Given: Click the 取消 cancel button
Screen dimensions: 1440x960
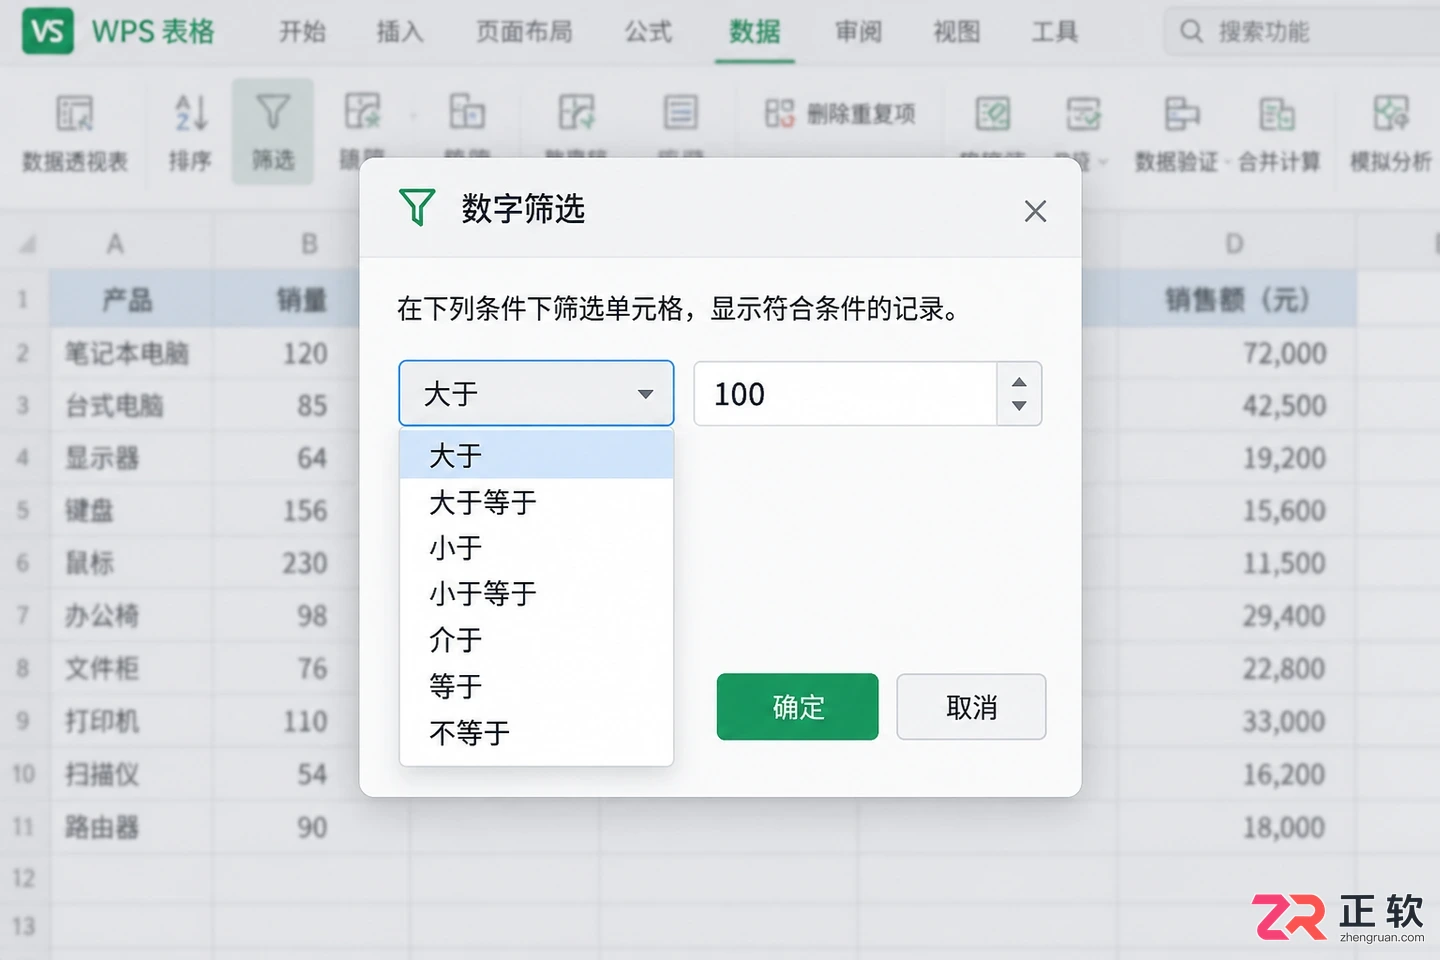Looking at the screenshot, I should [971, 707].
